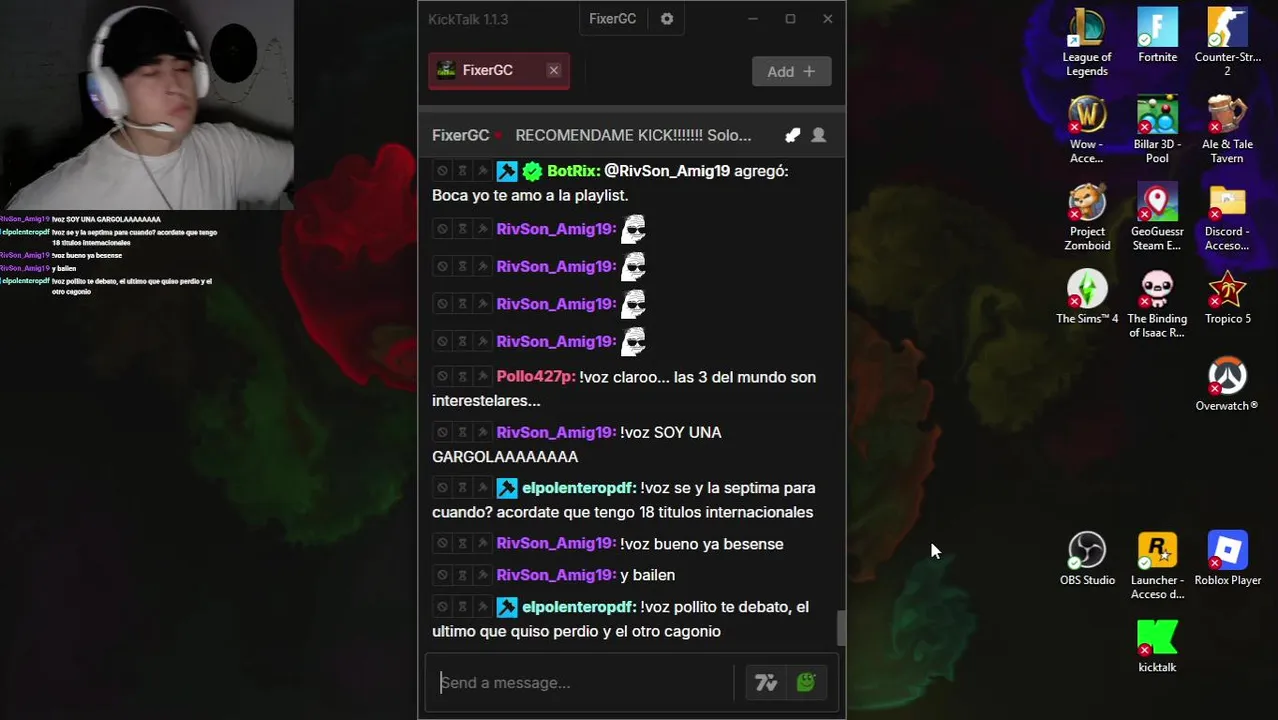This screenshot has height=720, width=1278.
Task: Open the KickTalk settings gear
Action: pyautogui.click(x=667, y=19)
